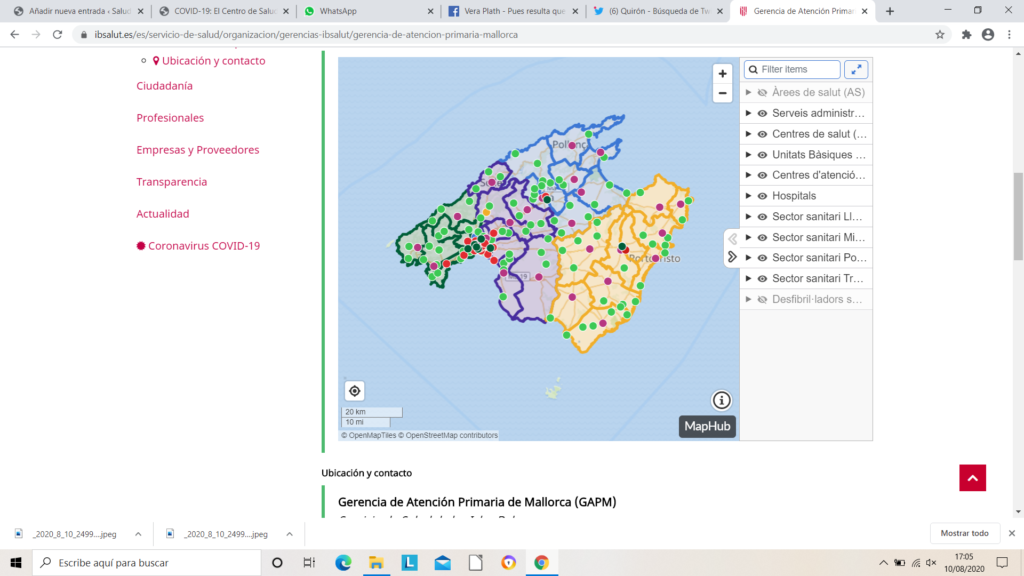Viewport: 1024px width, 576px height.
Task: Show the Àrees de salut (AS) layer
Action: pyautogui.click(x=762, y=92)
